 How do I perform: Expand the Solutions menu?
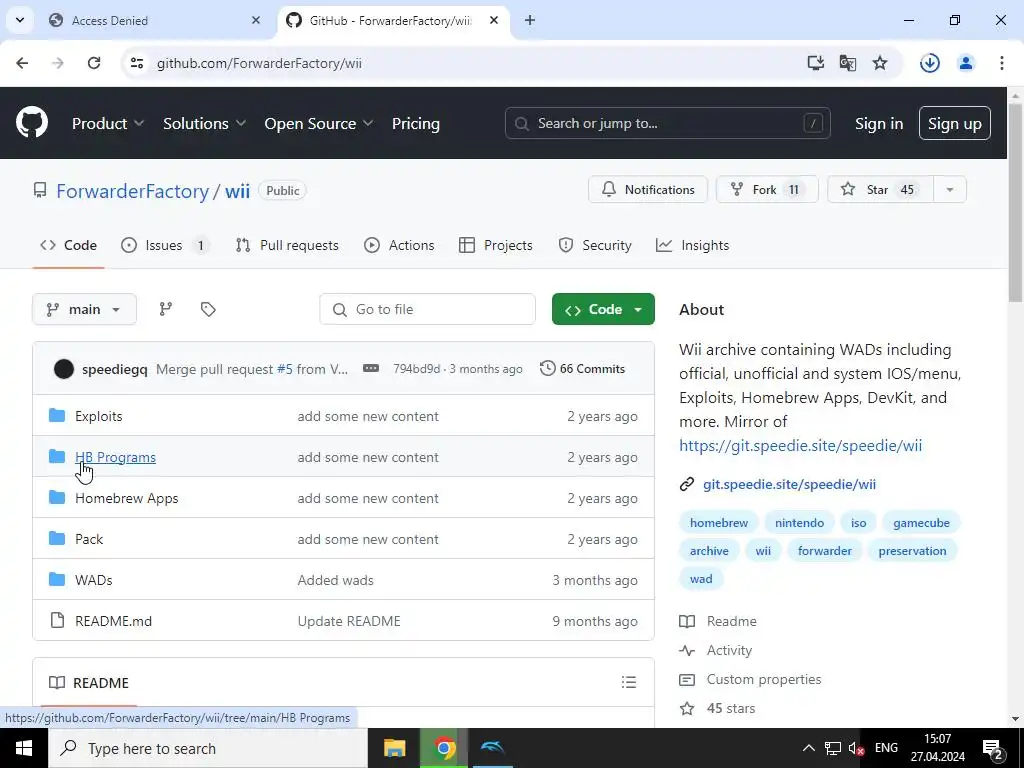[x=204, y=123]
